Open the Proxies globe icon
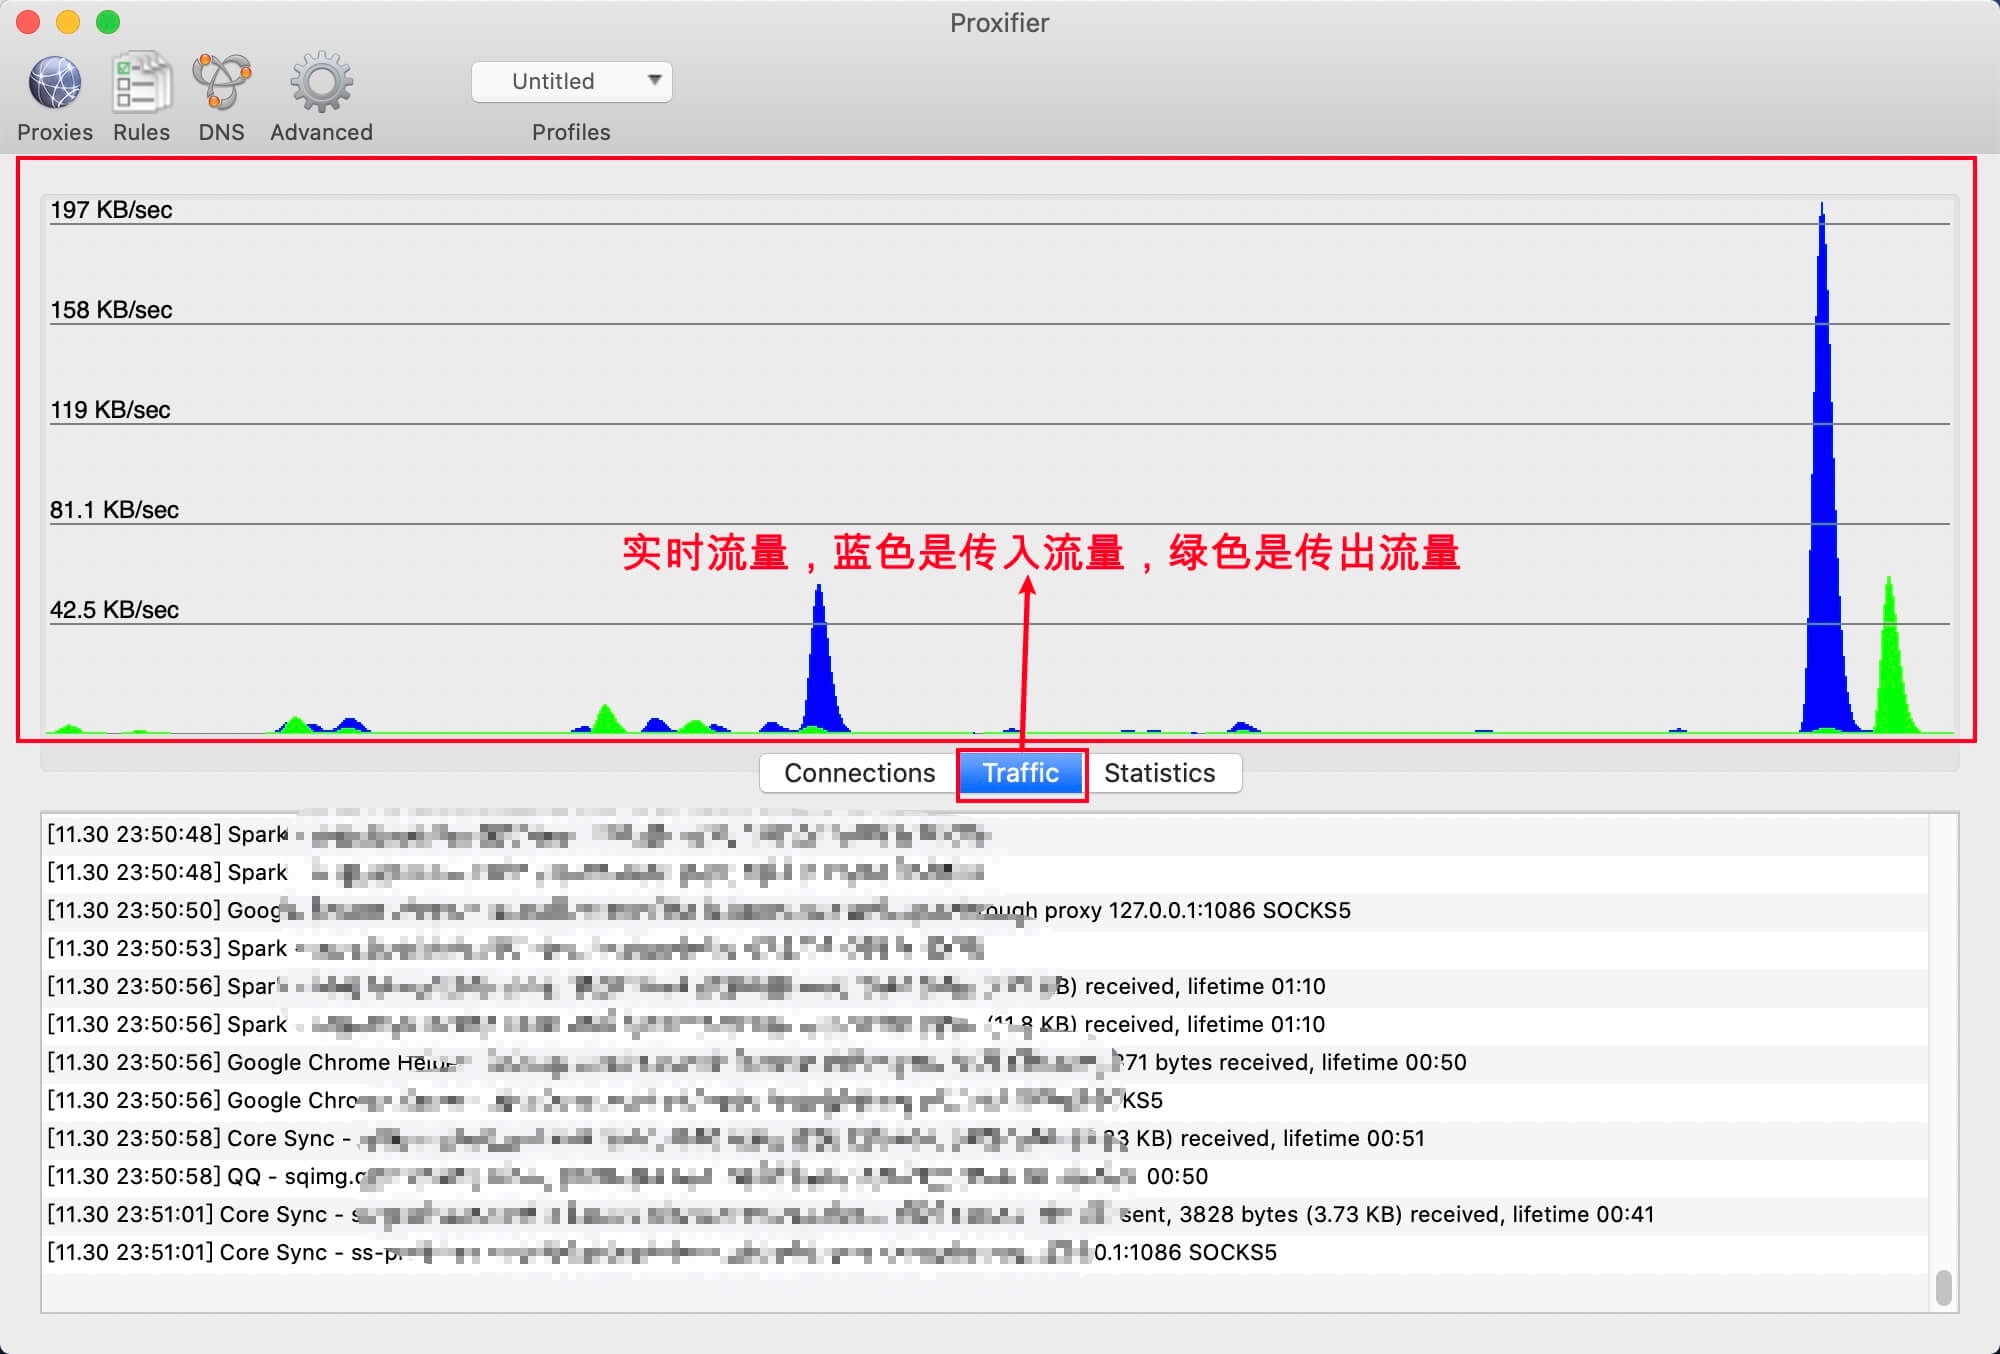Screen dimensions: 2000x1354 pyautogui.click(x=55, y=83)
